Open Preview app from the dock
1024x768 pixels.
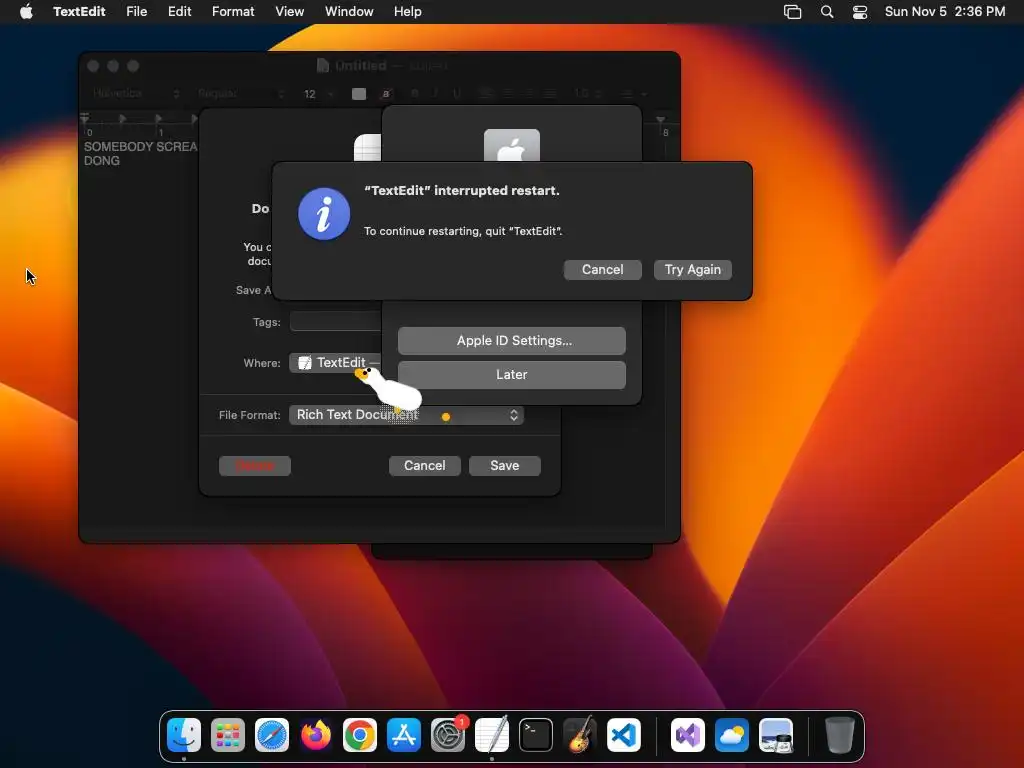point(776,735)
